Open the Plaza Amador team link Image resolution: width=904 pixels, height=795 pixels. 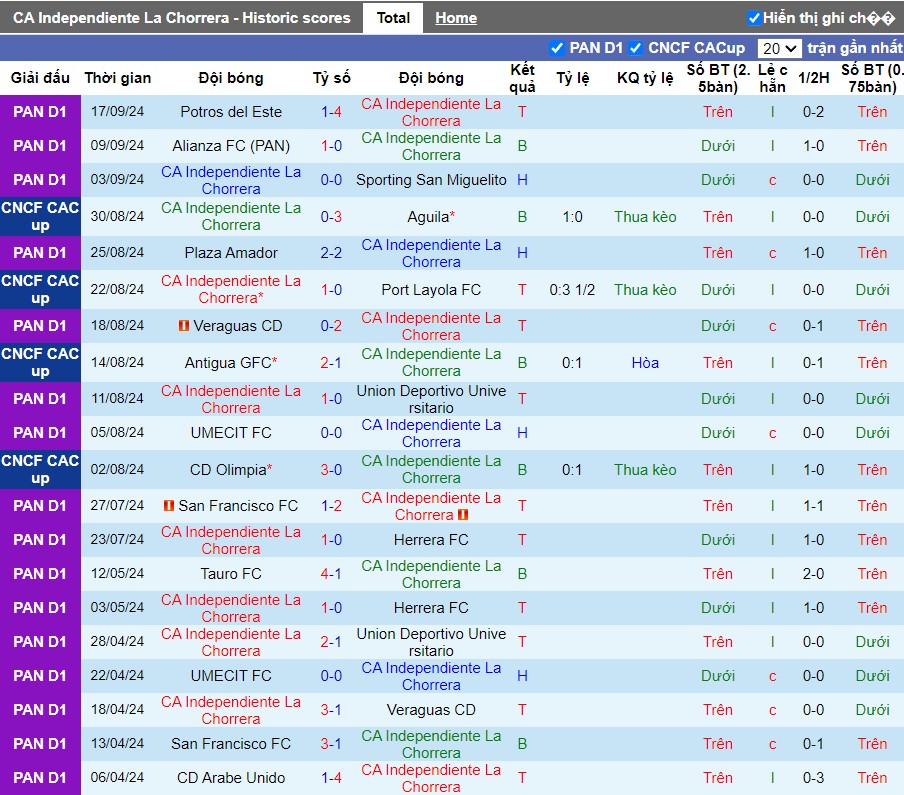pyautogui.click(x=231, y=253)
